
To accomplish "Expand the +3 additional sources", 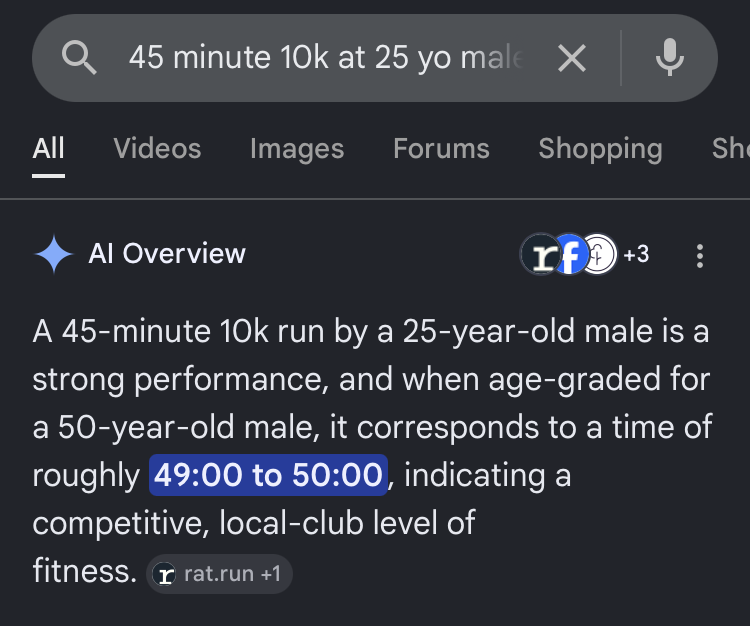I will 636,254.
